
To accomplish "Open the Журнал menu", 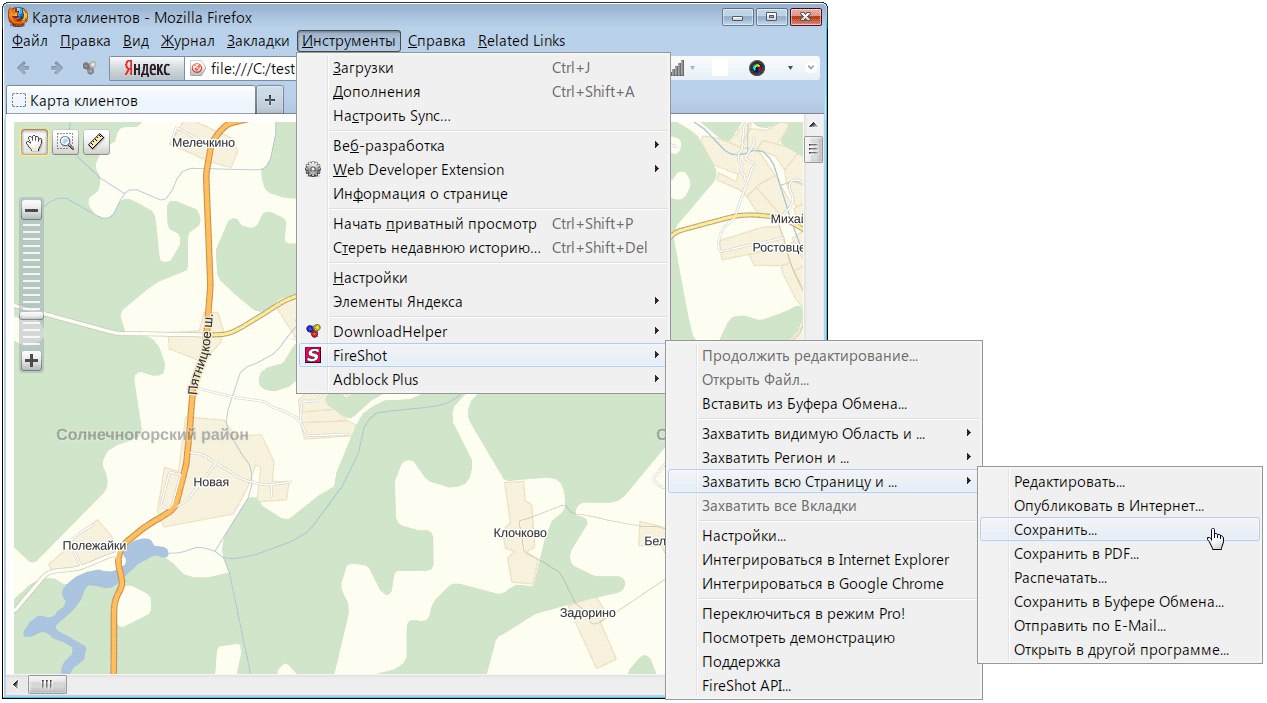I will pos(188,41).
